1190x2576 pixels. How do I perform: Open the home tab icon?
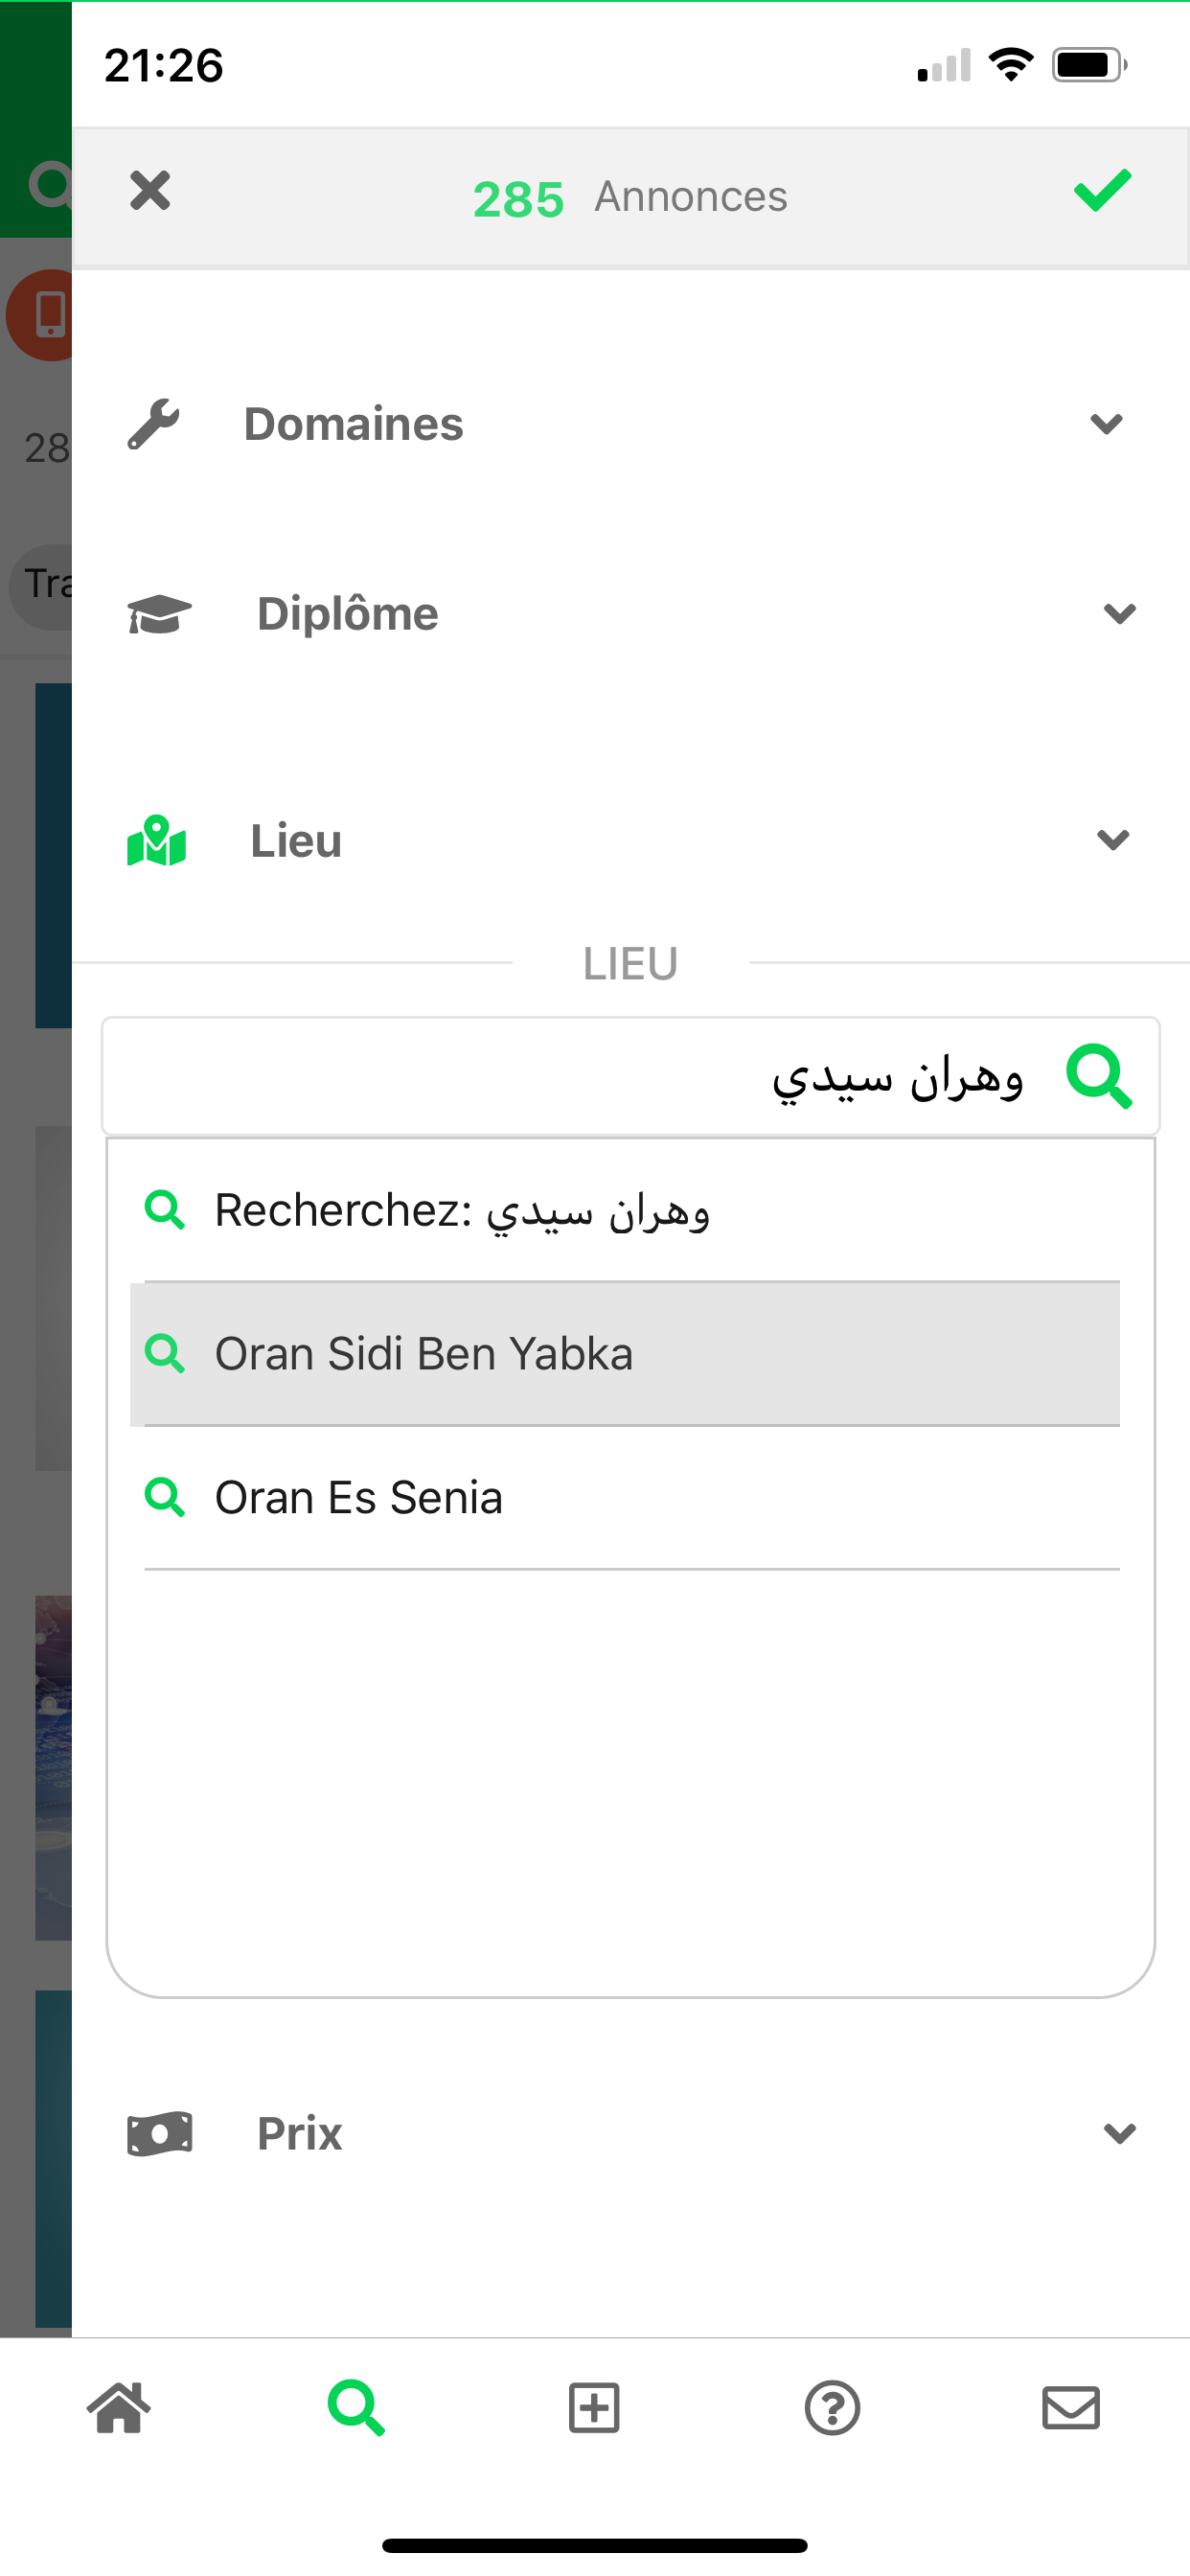coord(119,2407)
